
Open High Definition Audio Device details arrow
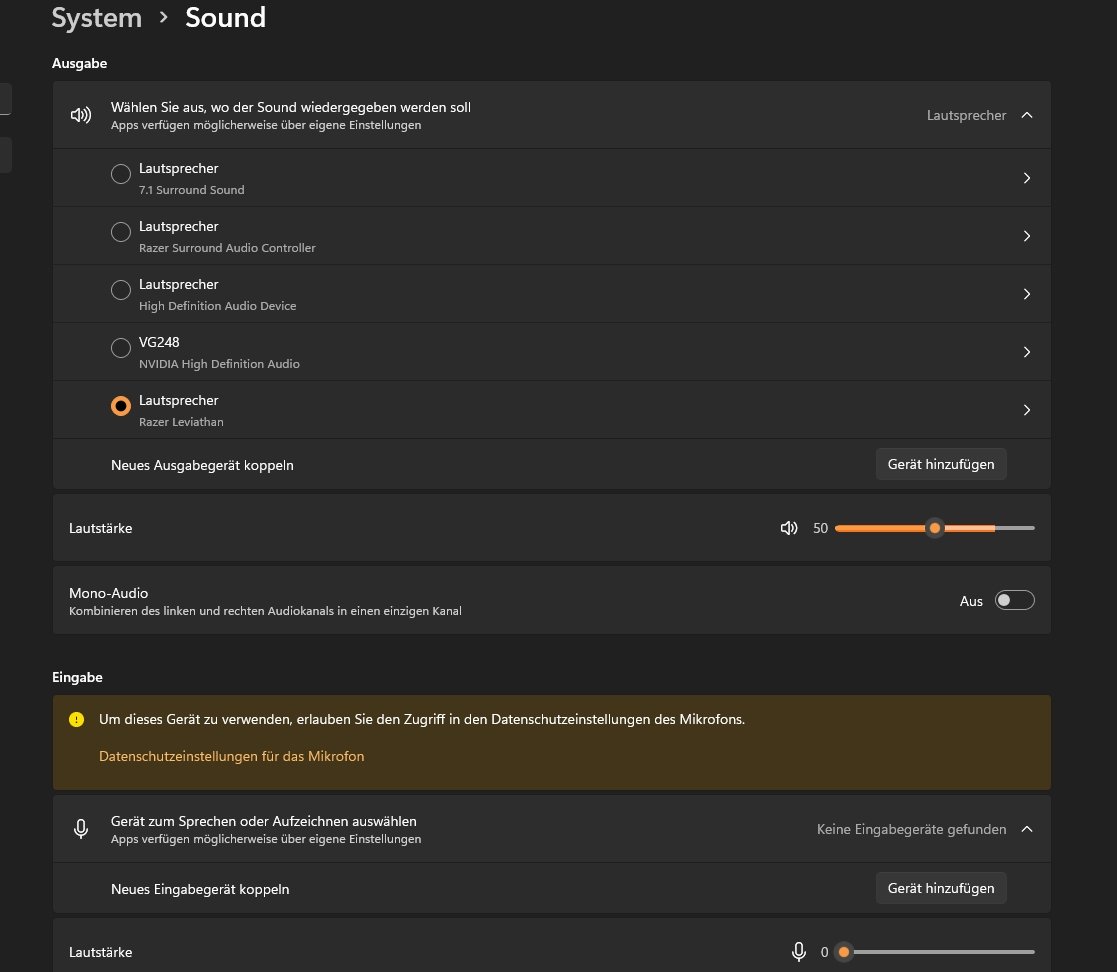(x=1027, y=294)
